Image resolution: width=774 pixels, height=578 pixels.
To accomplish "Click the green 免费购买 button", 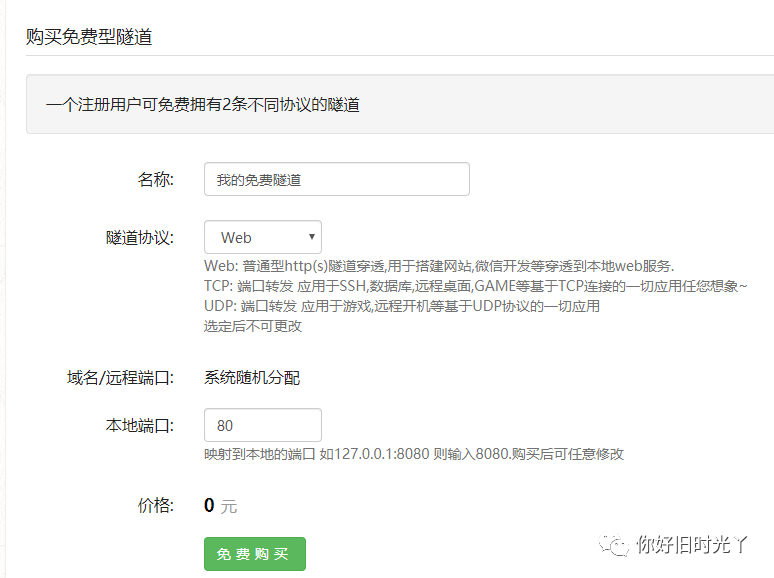I will 255,554.
